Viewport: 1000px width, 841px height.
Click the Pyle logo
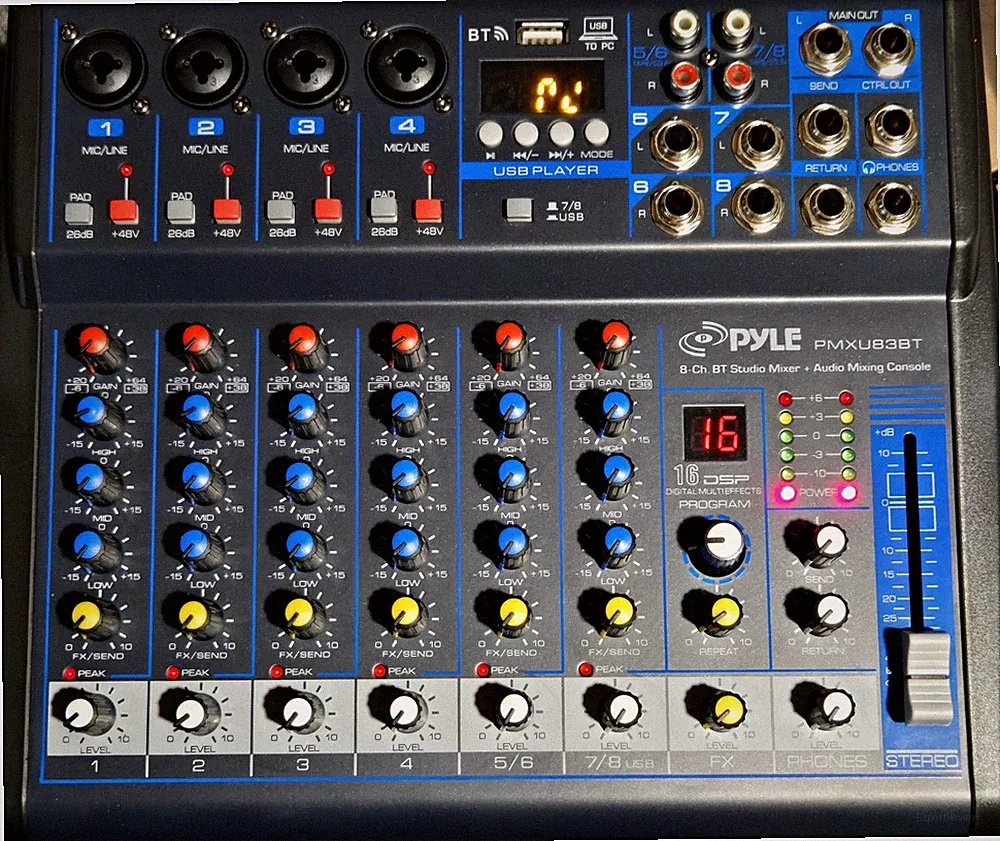[x=740, y=339]
